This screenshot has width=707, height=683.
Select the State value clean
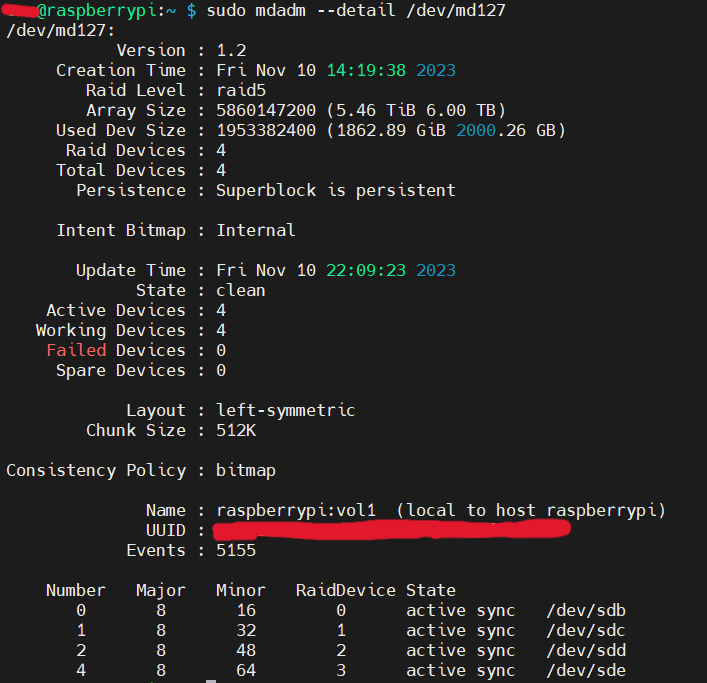click(241, 290)
